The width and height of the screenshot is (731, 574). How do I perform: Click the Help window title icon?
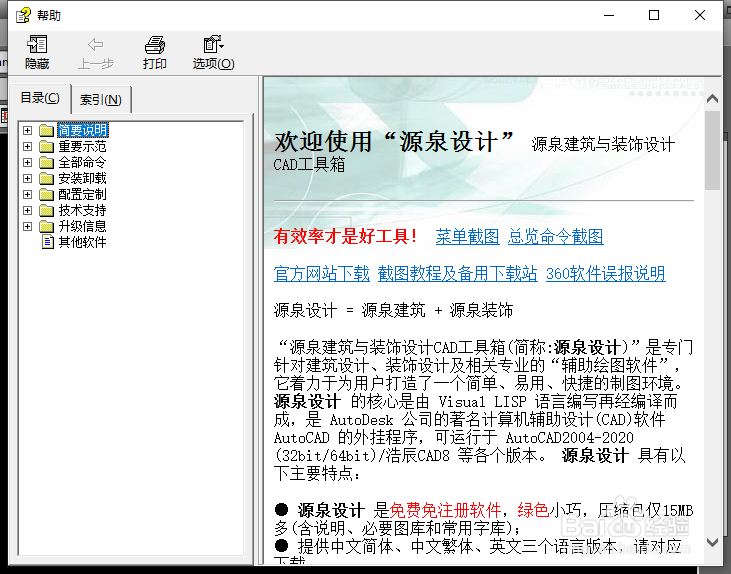(23, 15)
